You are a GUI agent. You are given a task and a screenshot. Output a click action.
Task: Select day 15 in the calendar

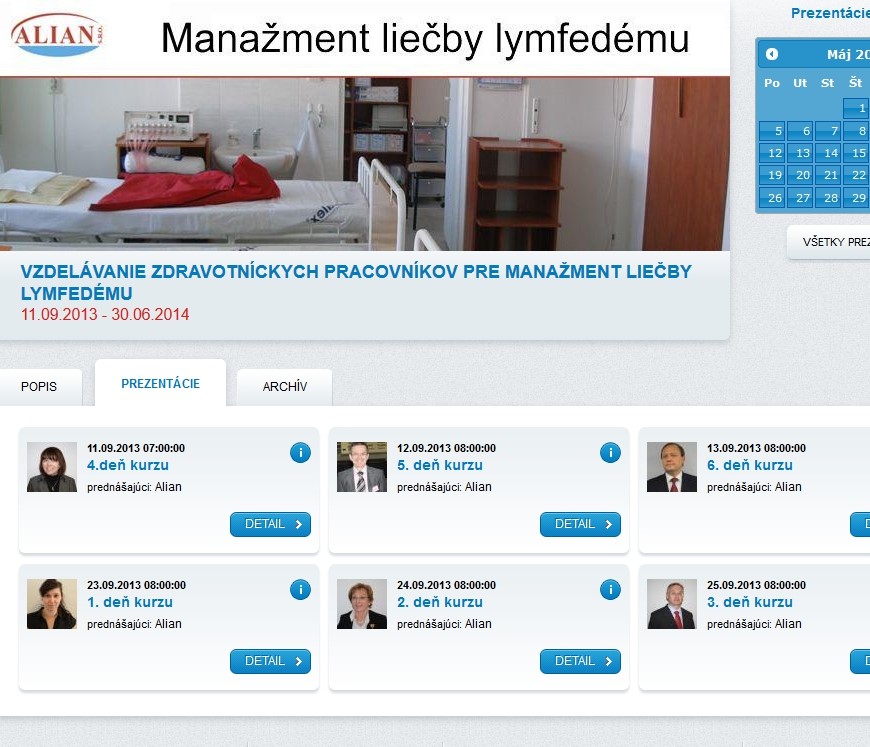pos(856,153)
